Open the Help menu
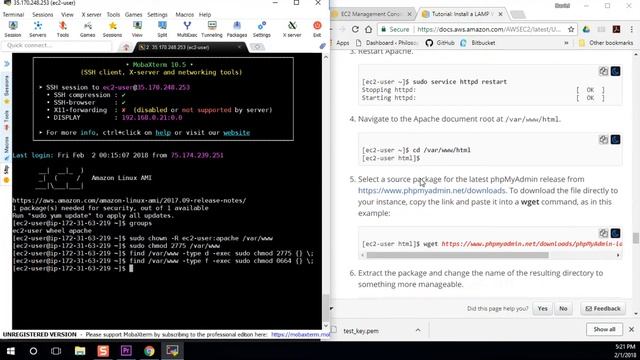 [205, 15]
